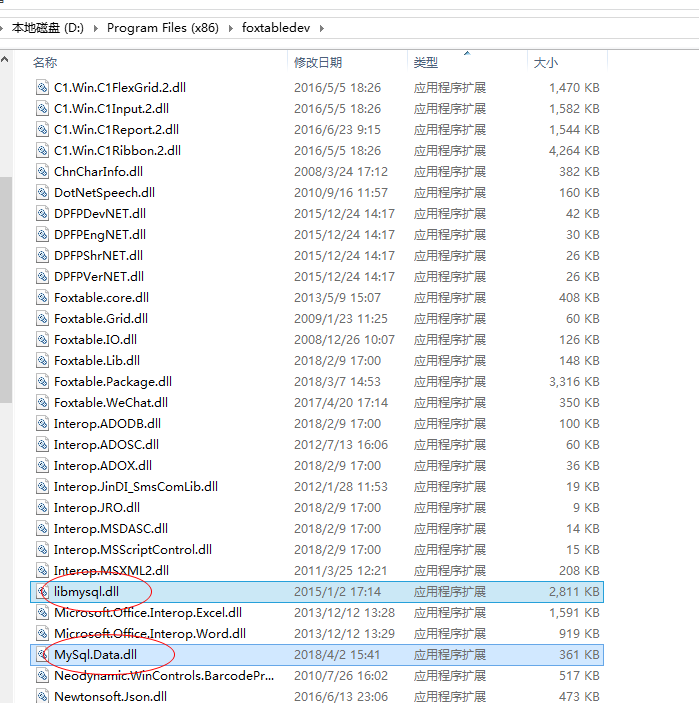Select the ChnCharInfo.dll file icon
The image size is (699, 703).
click(42, 171)
